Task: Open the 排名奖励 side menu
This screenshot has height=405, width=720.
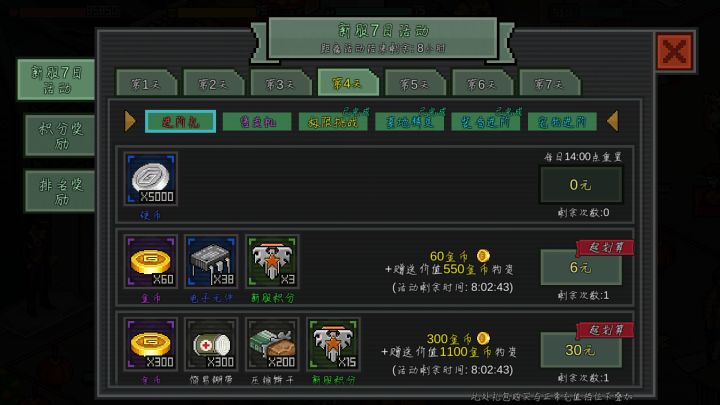Action: [x=60, y=191]
